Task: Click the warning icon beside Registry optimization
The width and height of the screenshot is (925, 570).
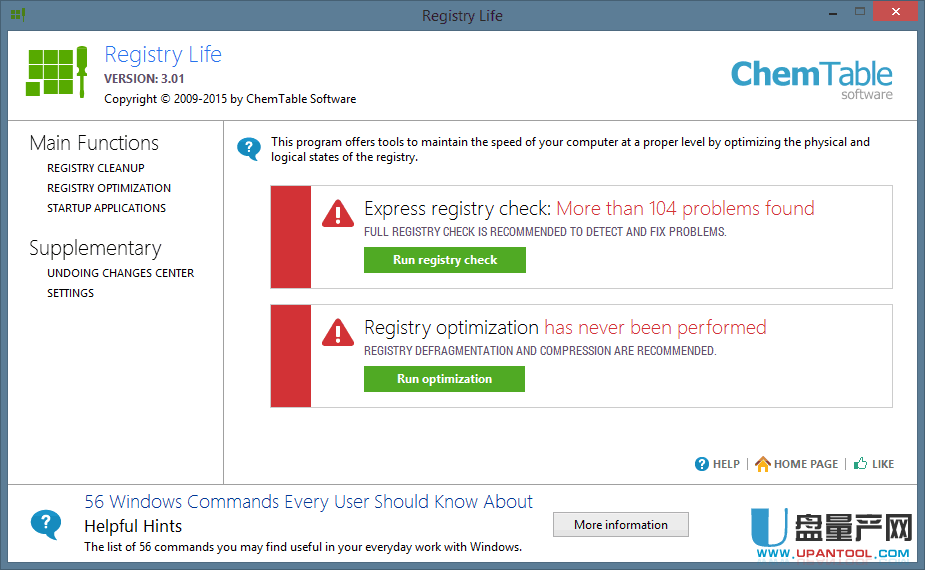Action: click(x=338, y=332)
